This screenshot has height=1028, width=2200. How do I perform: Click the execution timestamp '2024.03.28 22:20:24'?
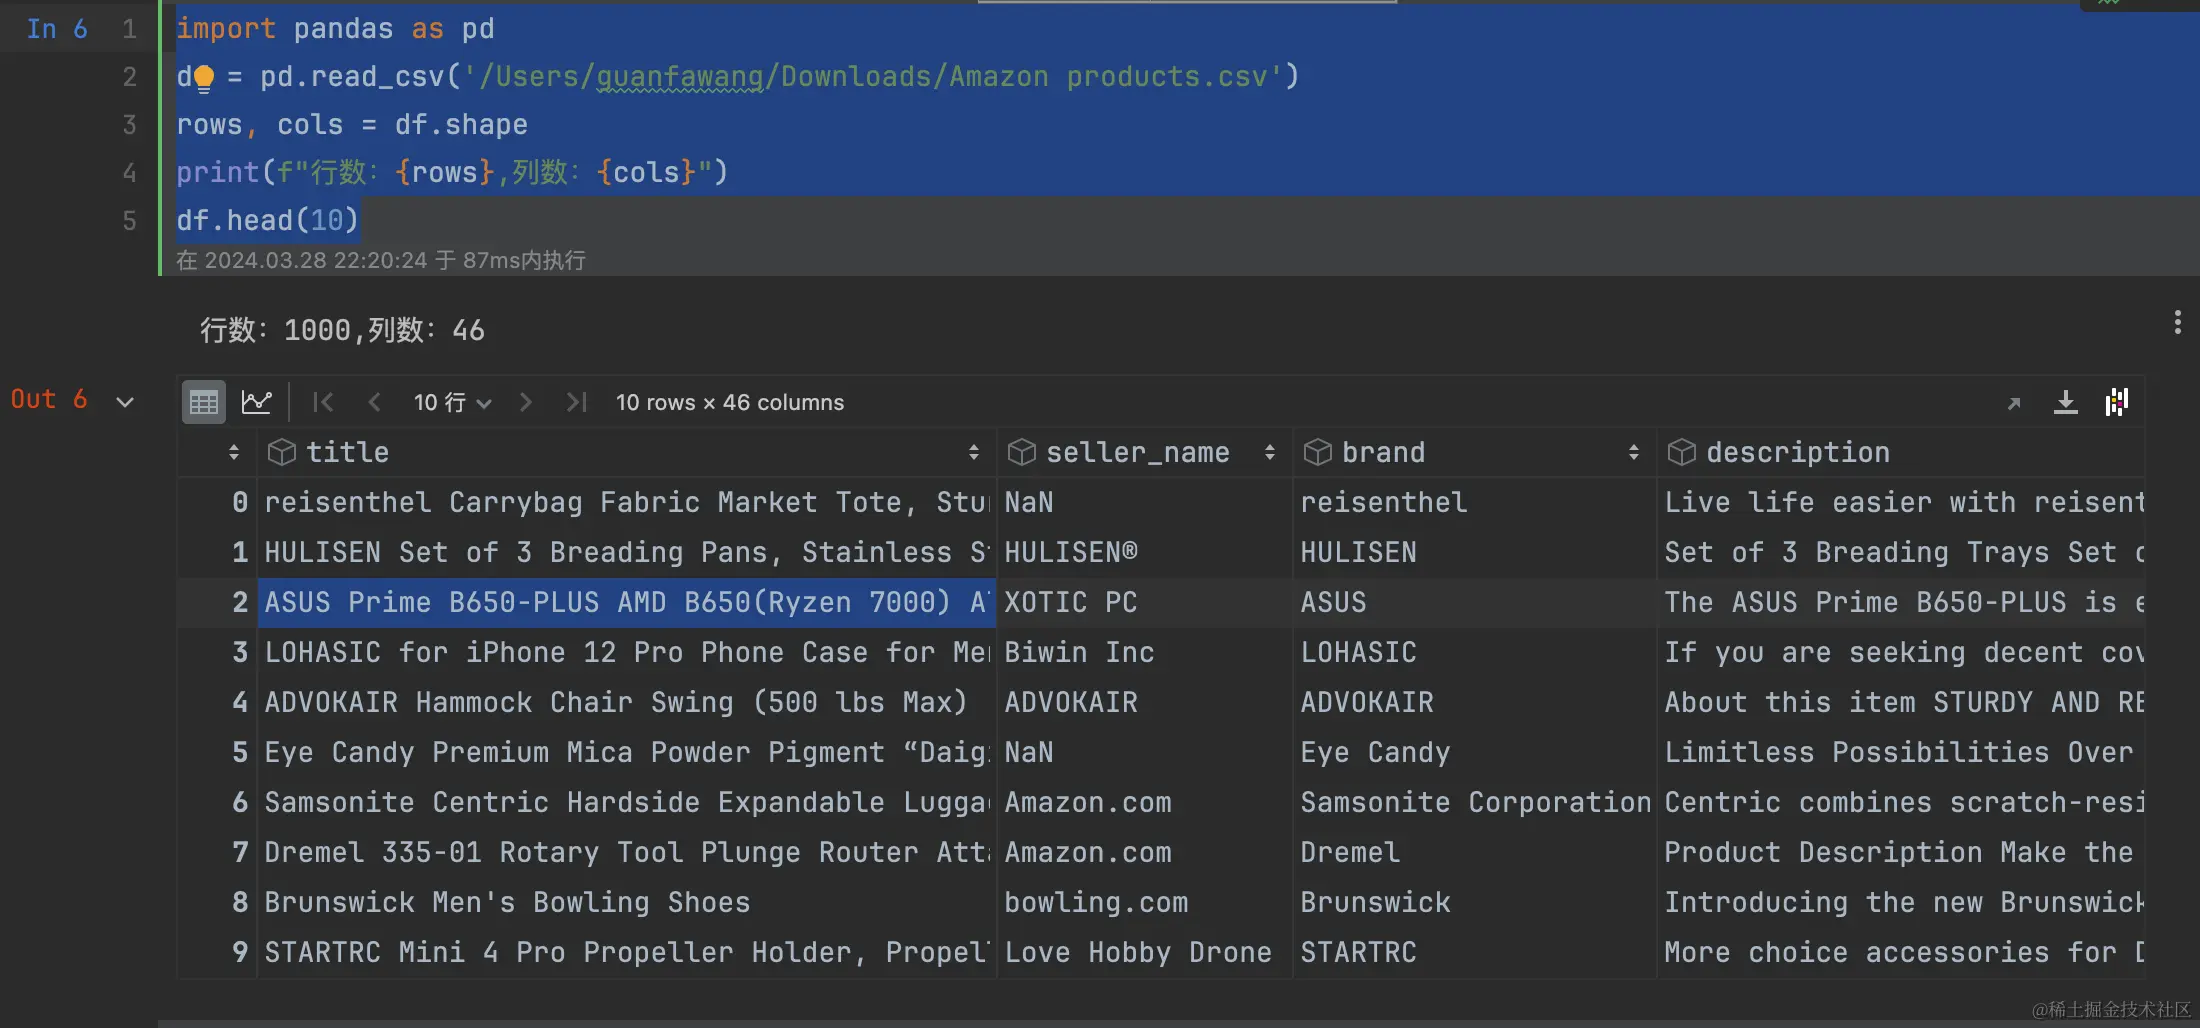(316, 261)
